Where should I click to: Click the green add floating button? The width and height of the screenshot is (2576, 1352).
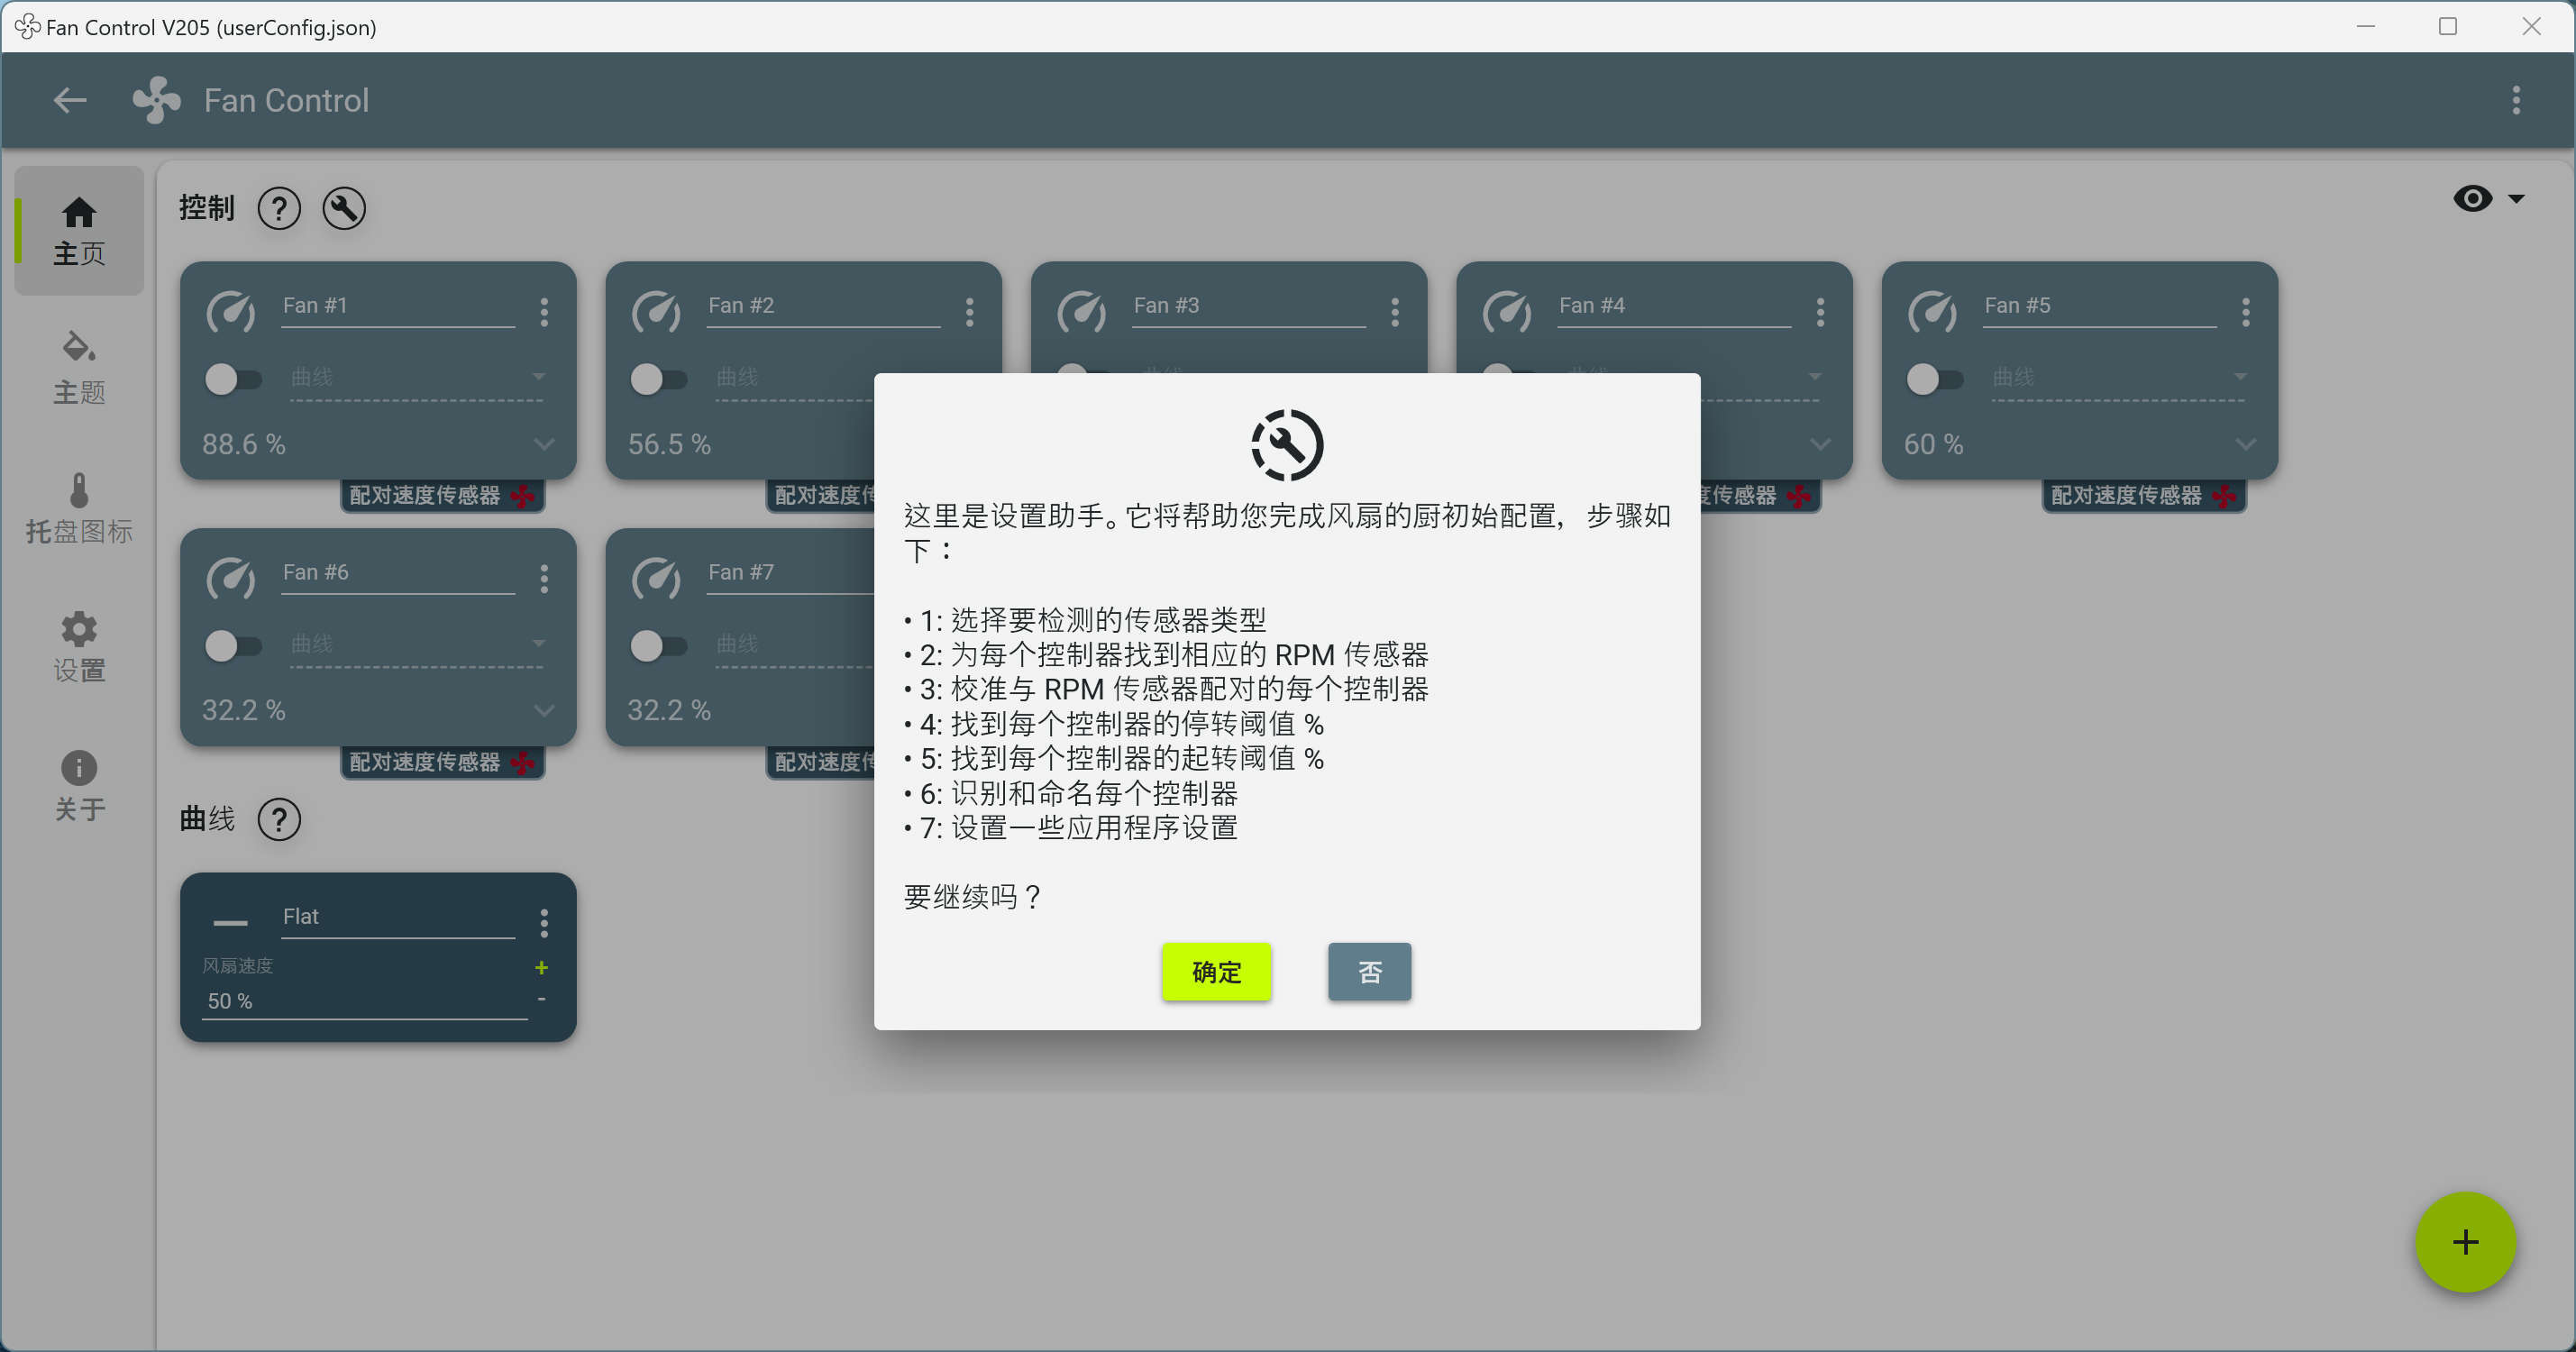(2465, 1242)
